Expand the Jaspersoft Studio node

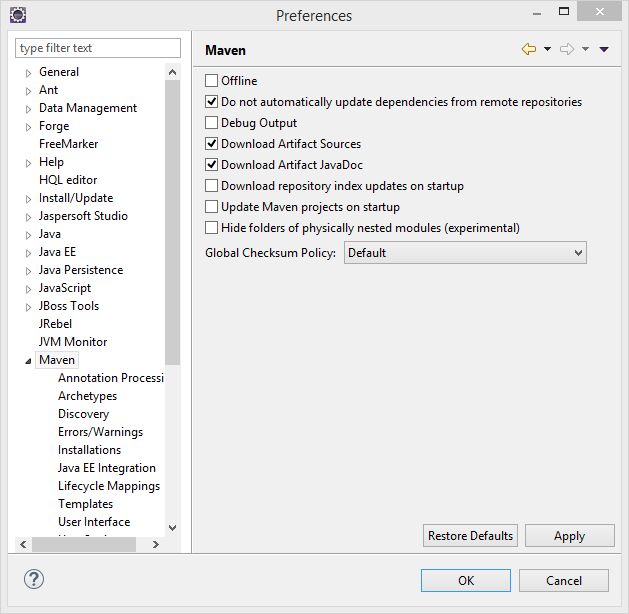(x=28, y=217)
